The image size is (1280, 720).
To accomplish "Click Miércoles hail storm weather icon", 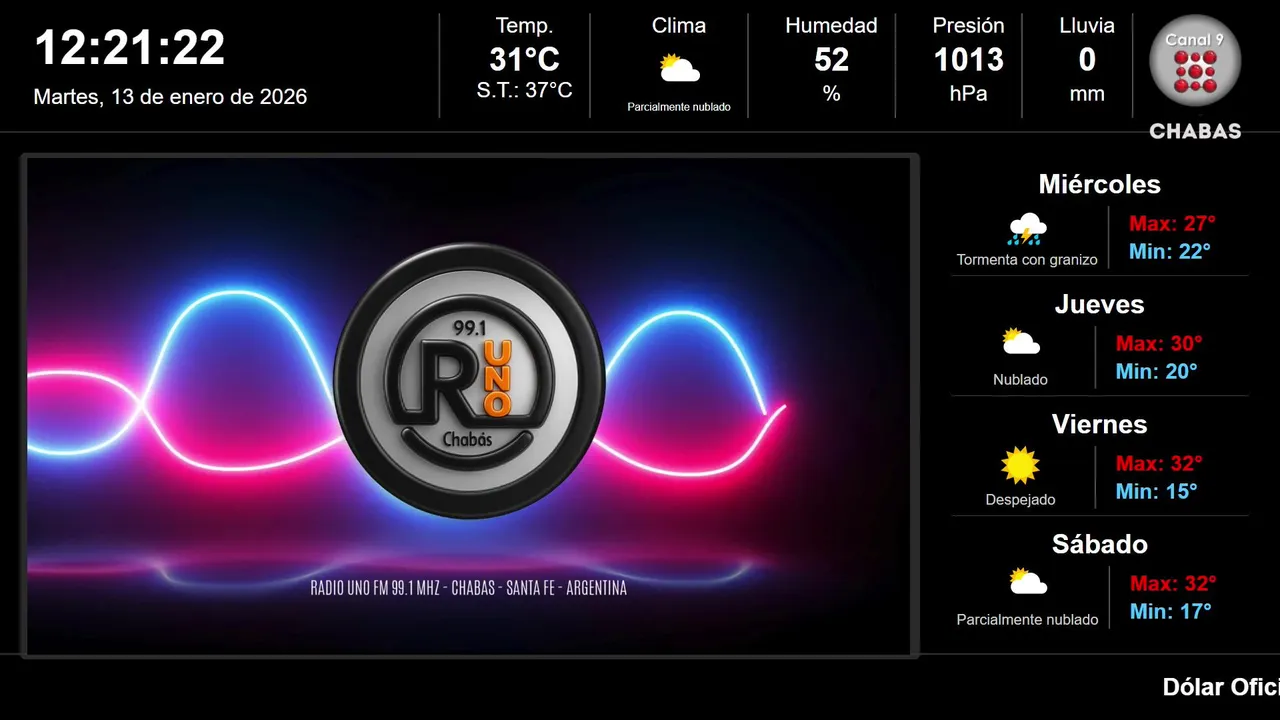I will point(1027,229).
